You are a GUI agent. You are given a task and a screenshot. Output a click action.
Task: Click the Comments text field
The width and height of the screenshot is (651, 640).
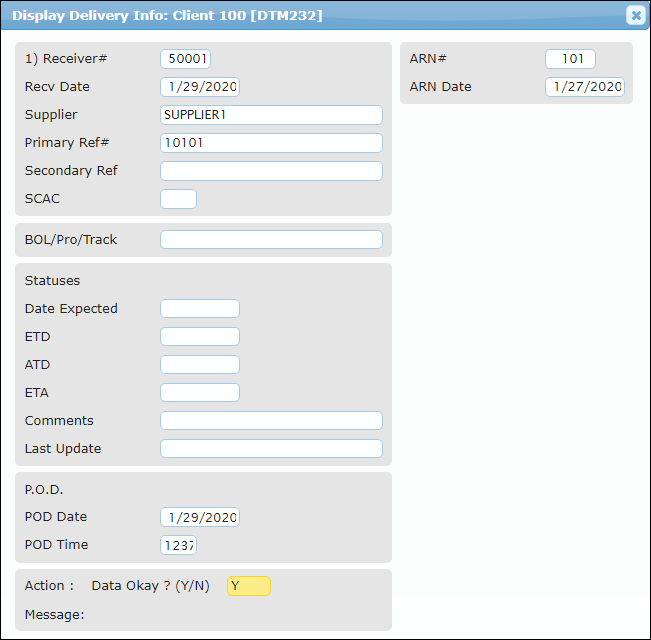pyautogui.click(x=271, y=421)
